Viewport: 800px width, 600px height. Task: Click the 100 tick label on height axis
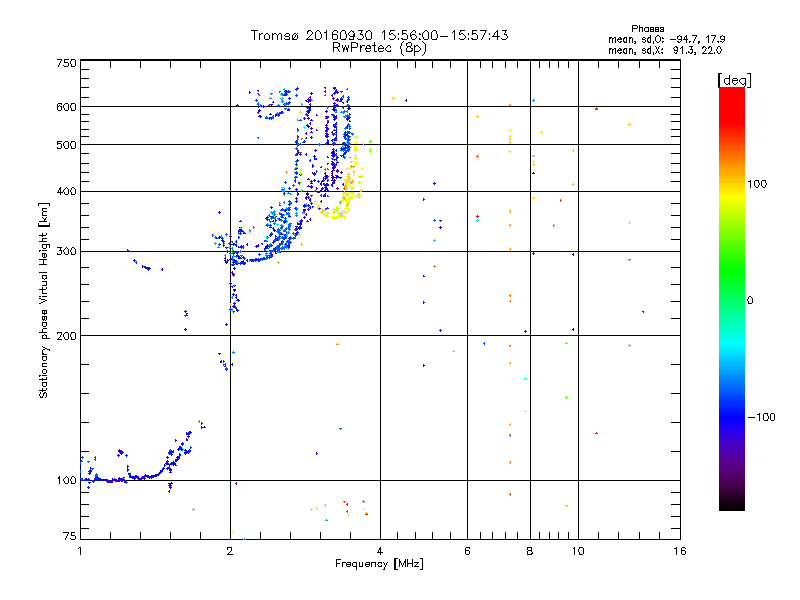[x=66, y=480]
